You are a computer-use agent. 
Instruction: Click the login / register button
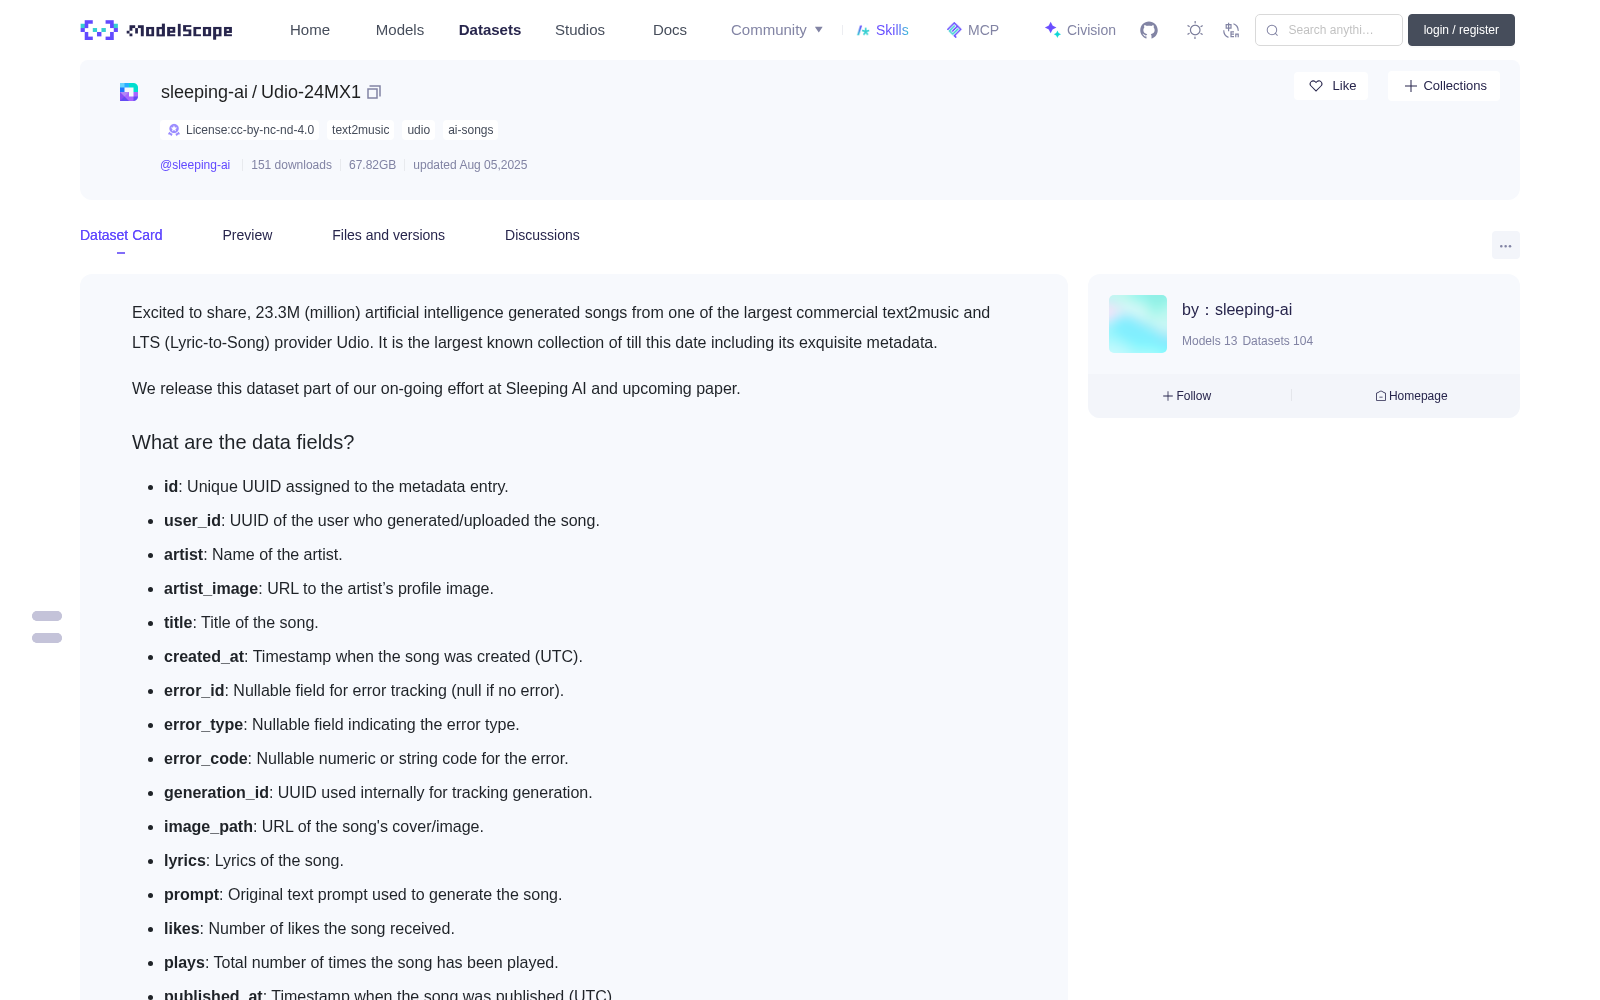pos(1461,30)
